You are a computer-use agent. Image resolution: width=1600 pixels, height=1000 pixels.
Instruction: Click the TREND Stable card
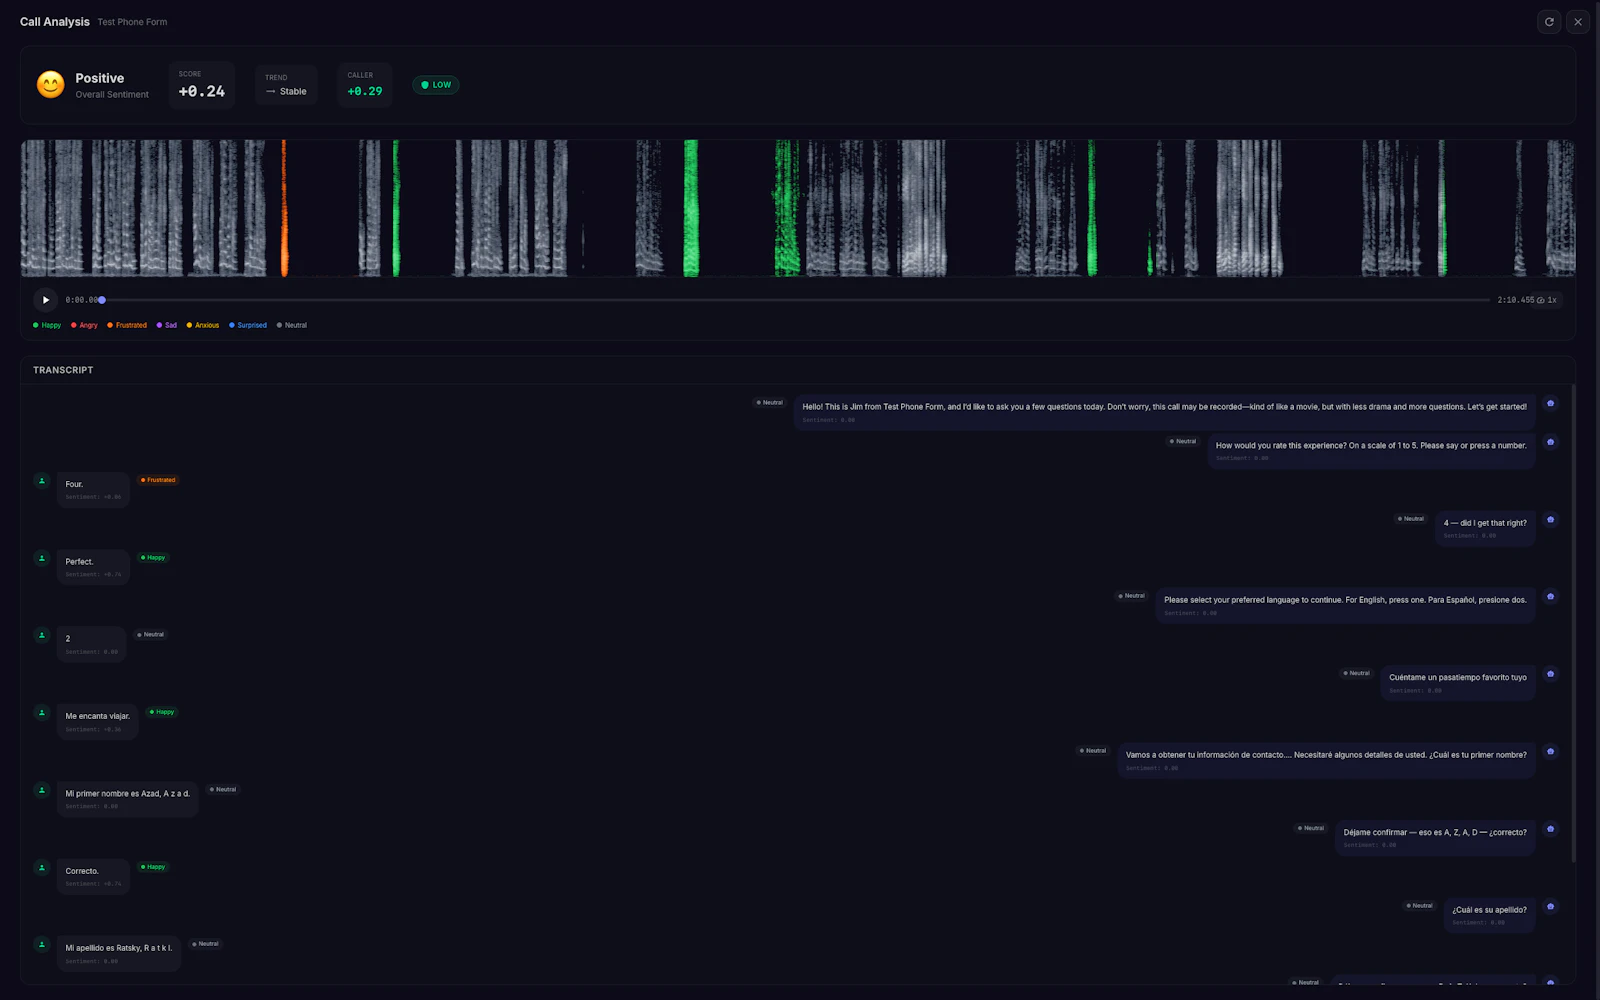pos(286,85)
